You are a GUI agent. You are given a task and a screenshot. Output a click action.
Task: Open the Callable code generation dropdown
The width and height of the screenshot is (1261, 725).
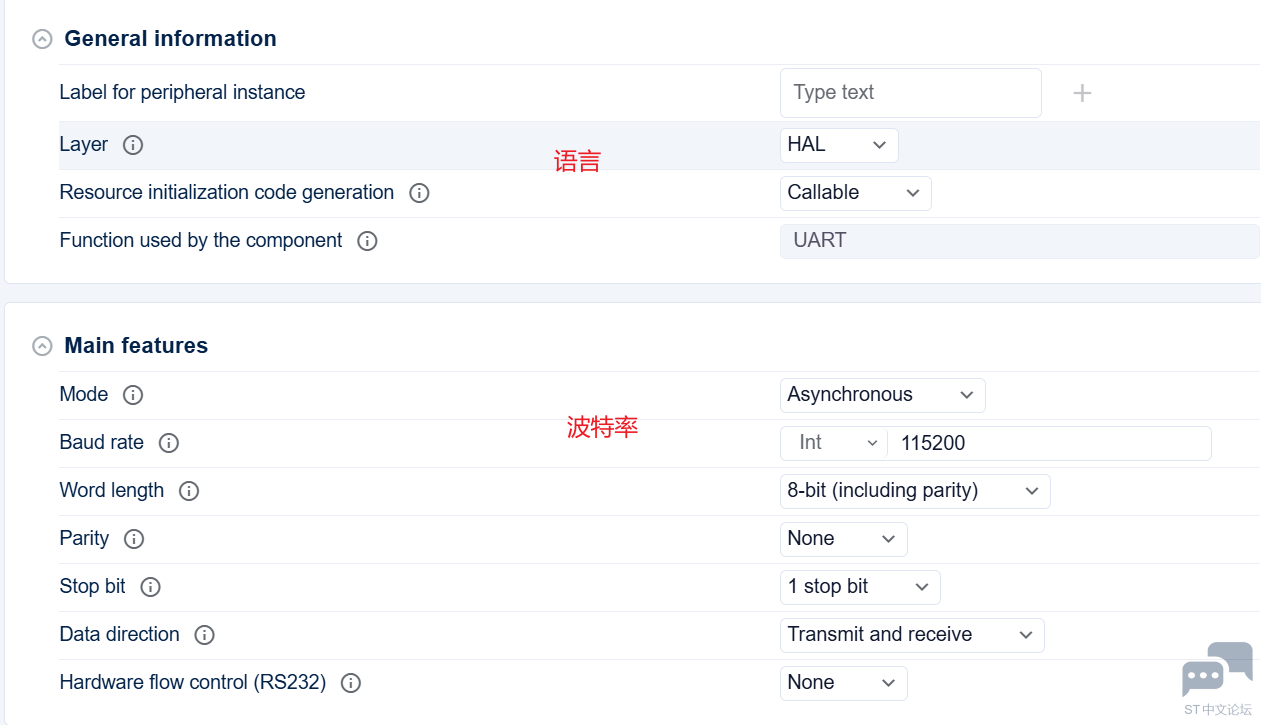(855, 193)
